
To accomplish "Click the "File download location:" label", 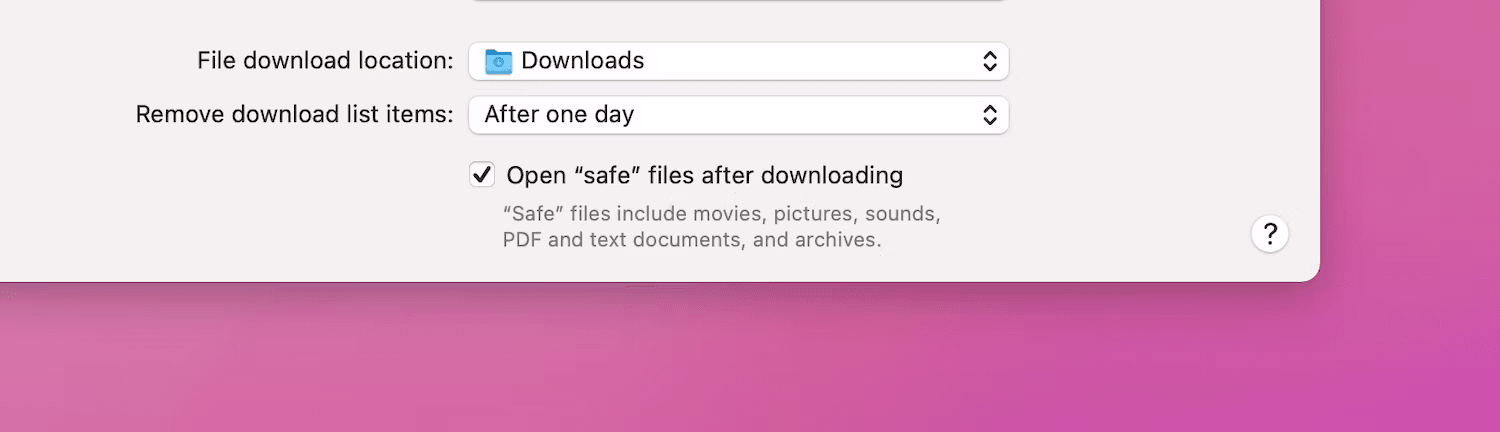I will click(x=325, y=61).
